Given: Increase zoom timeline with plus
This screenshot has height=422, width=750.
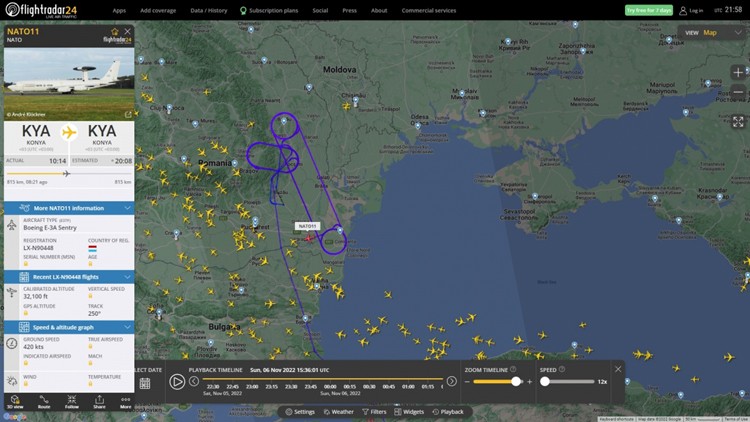Looking at the screenshot, I should pos(529,382).
